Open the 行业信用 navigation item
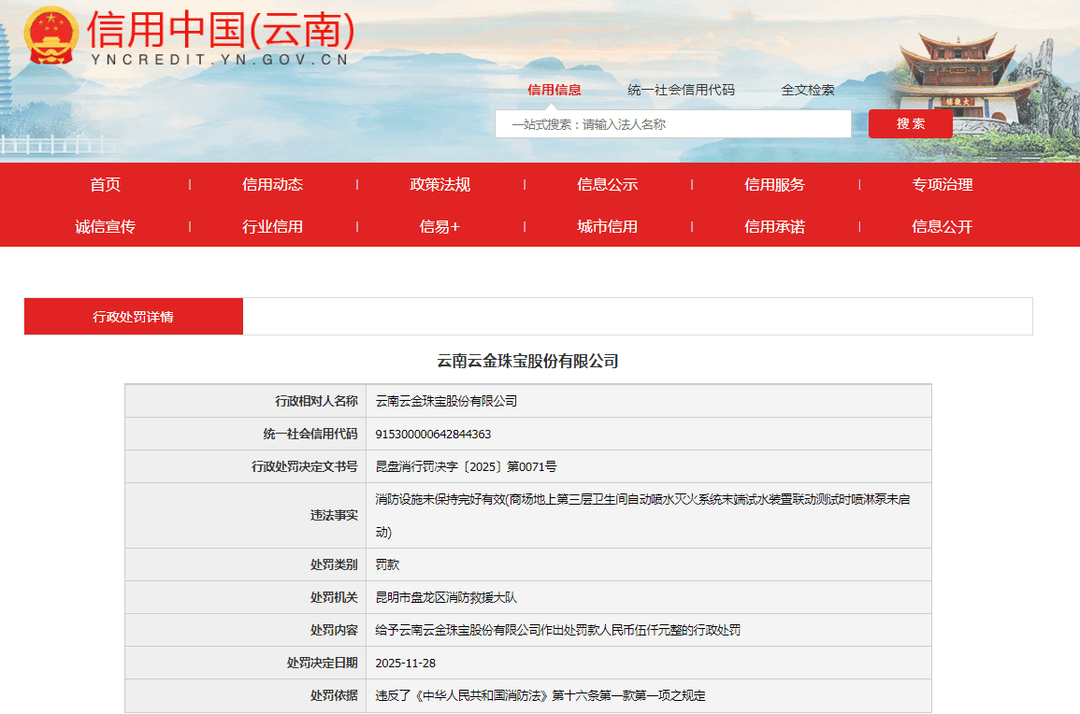The width and height of the screenshot is (1080, 714). tap(272, 227)
